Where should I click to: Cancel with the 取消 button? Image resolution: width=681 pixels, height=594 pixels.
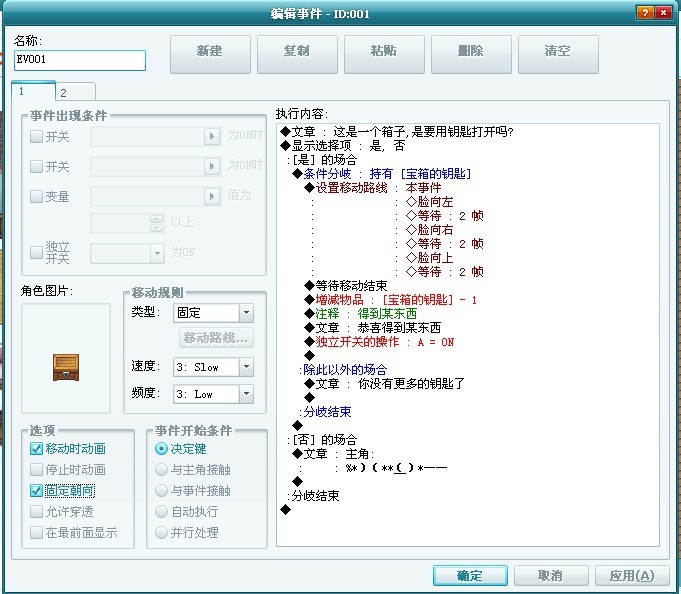click(551, 575)
